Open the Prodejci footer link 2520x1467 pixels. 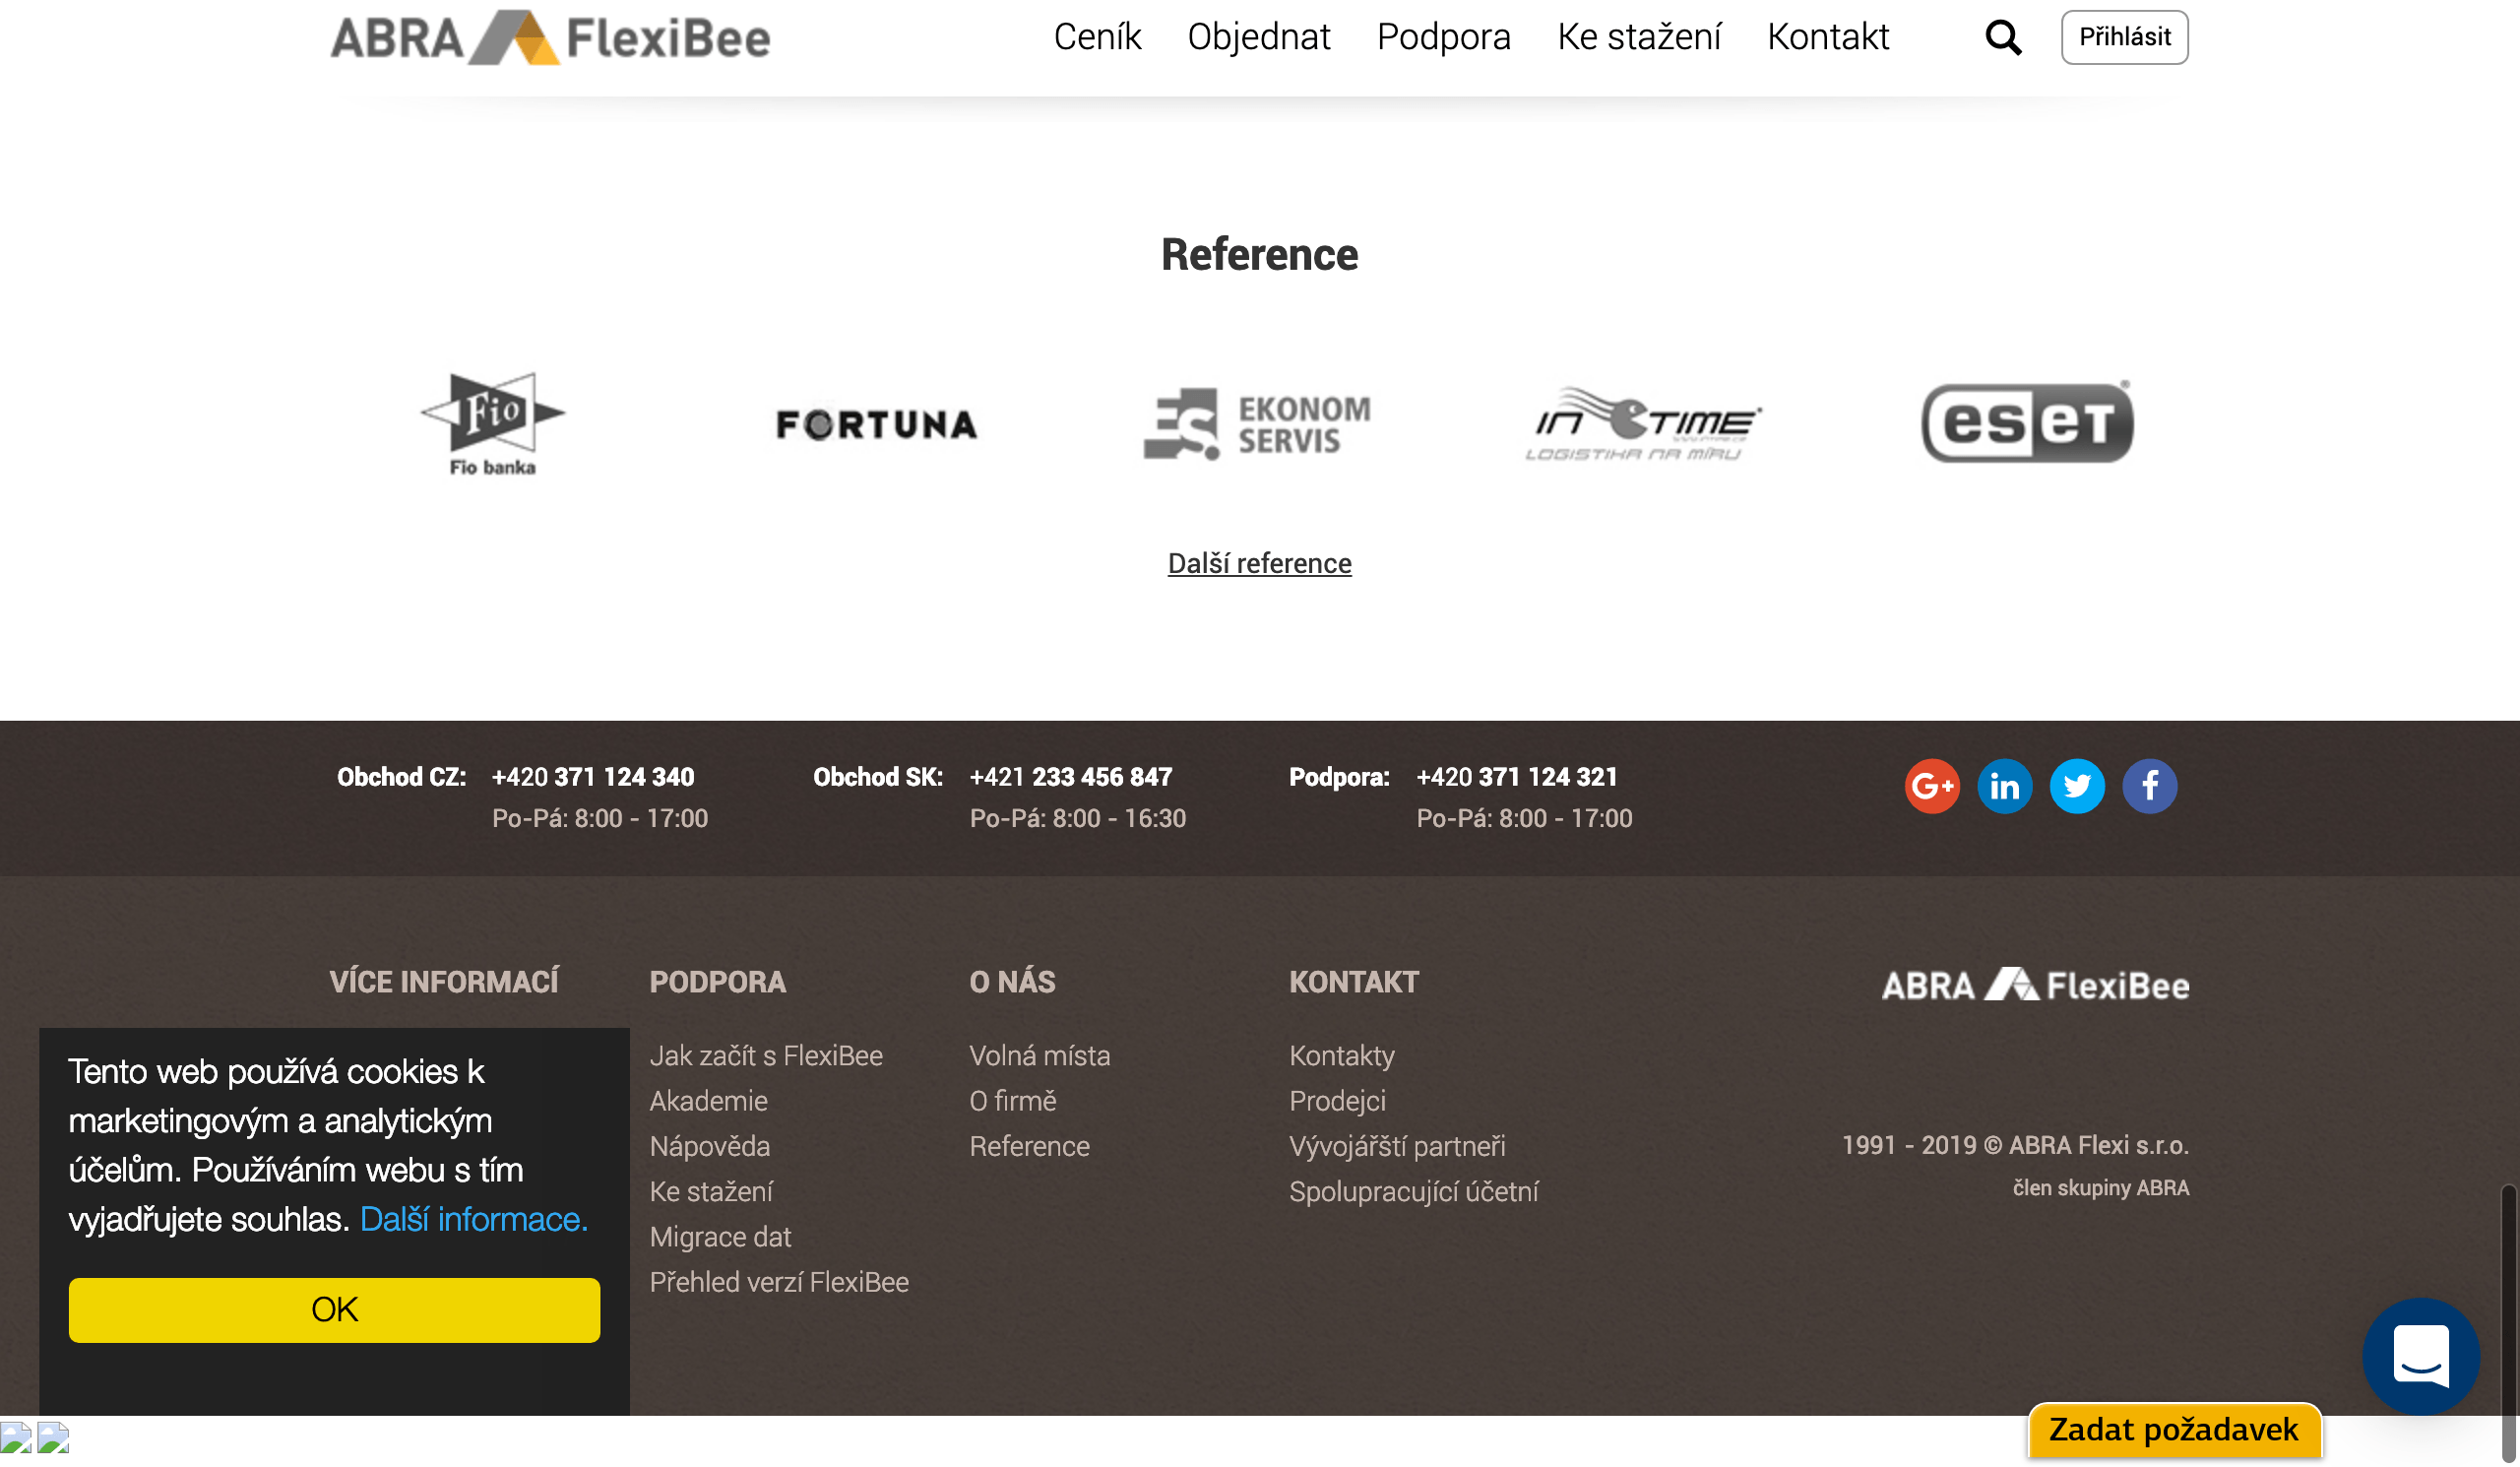[x=1337, y=1101]
